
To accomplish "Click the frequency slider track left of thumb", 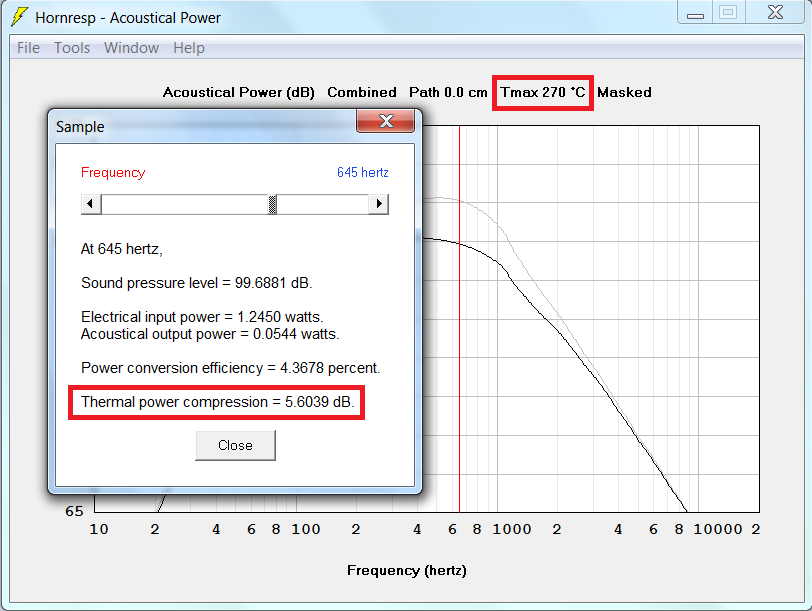I will tap(184, 204).
